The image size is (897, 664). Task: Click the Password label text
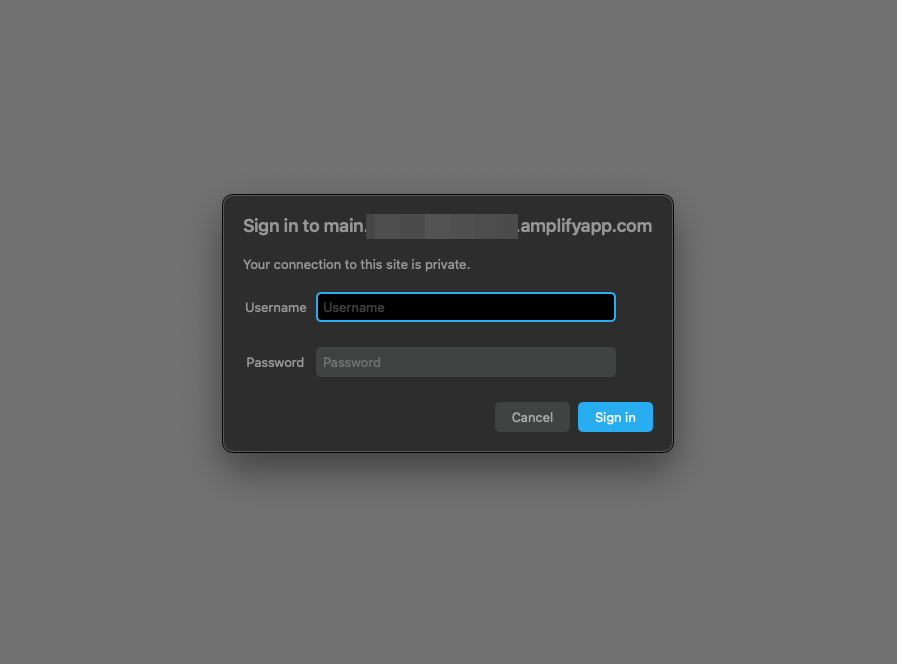275,363
